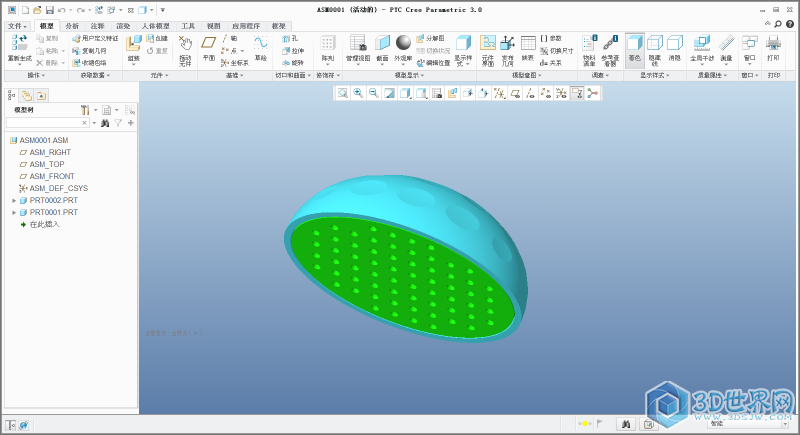The height and width of the screenshot is (435, 800).
Task: Open the 基准 group dropdown
Action: 234,75
